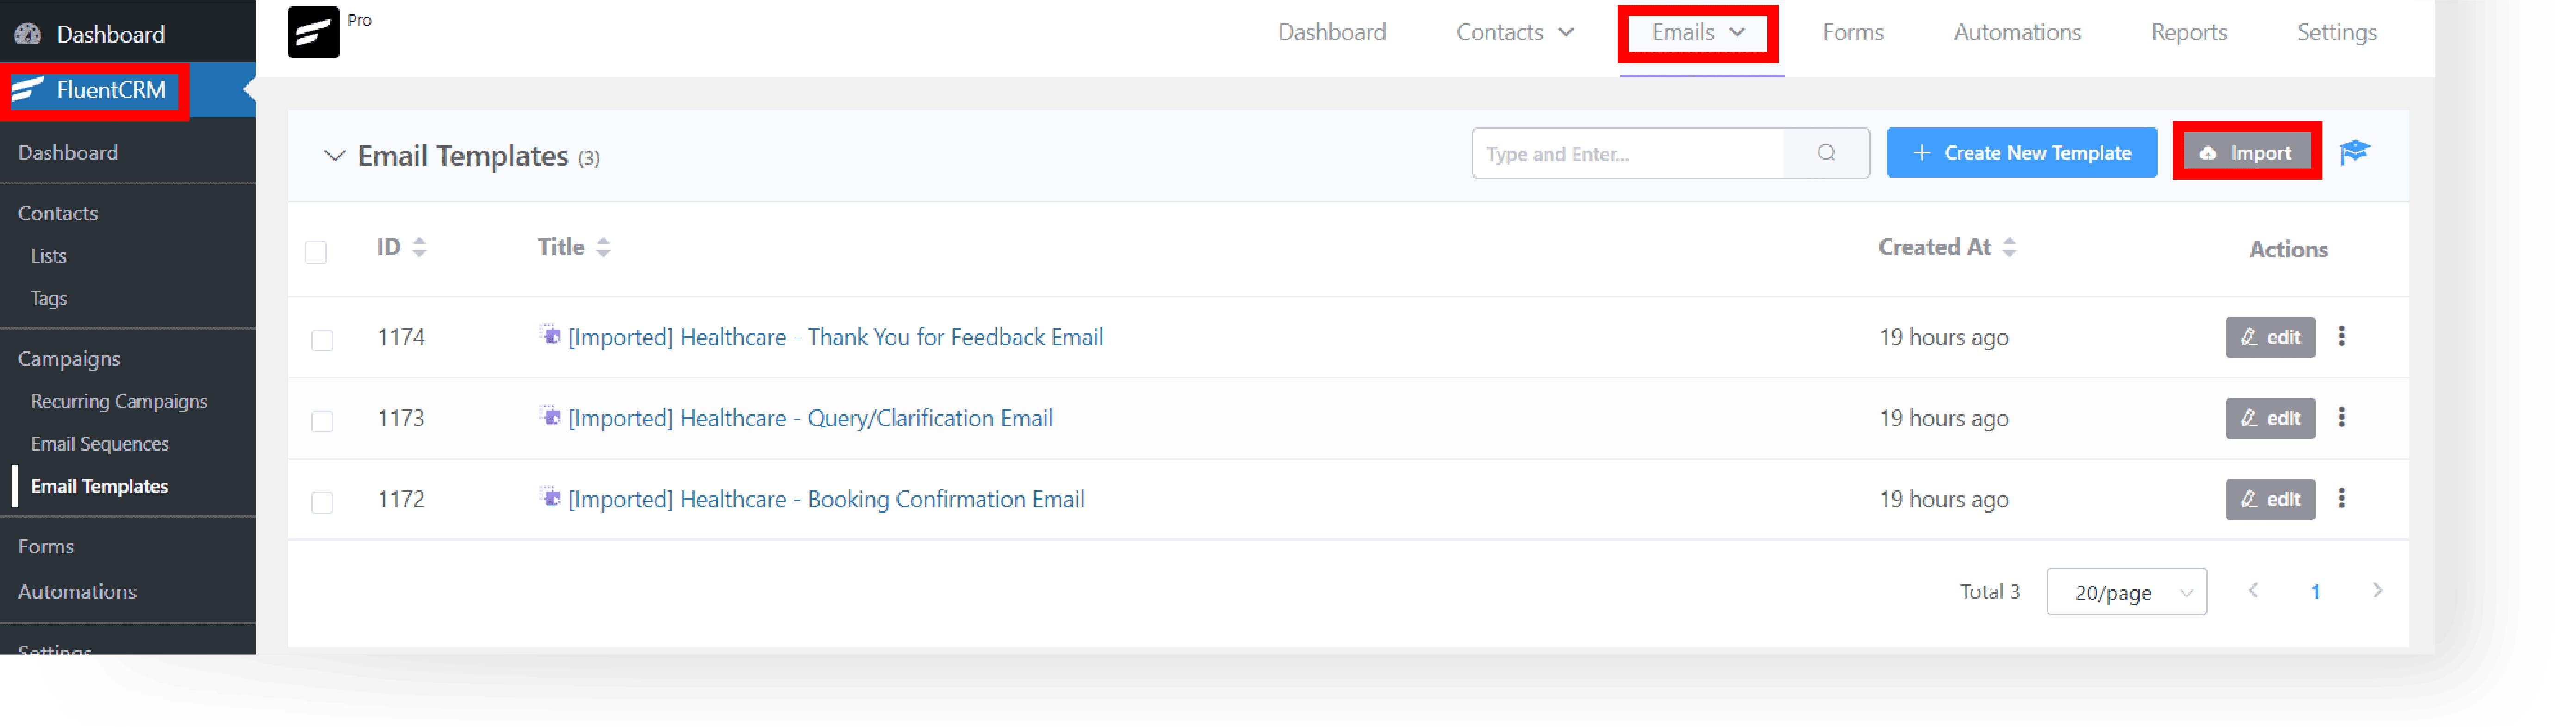Viewport: 2576px width, 727px height.
Task: Select all templates header checkbox
Action: (x=316, y=252)
